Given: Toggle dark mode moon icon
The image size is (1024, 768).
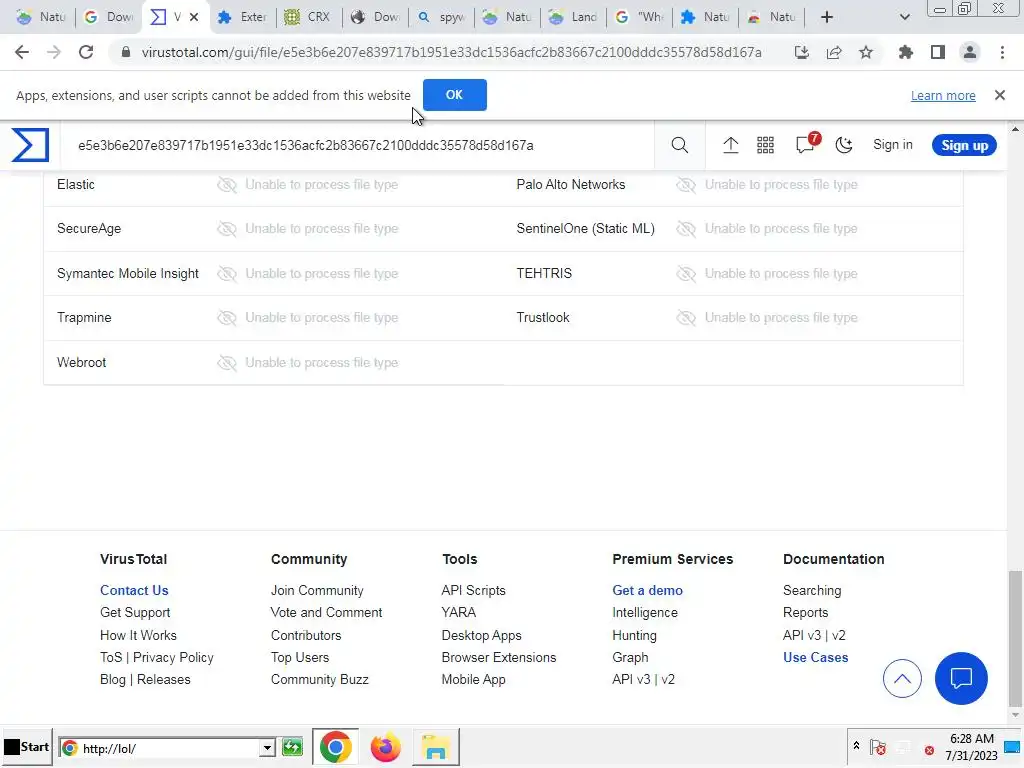Looking at the screenshot, I should [844, 145].
